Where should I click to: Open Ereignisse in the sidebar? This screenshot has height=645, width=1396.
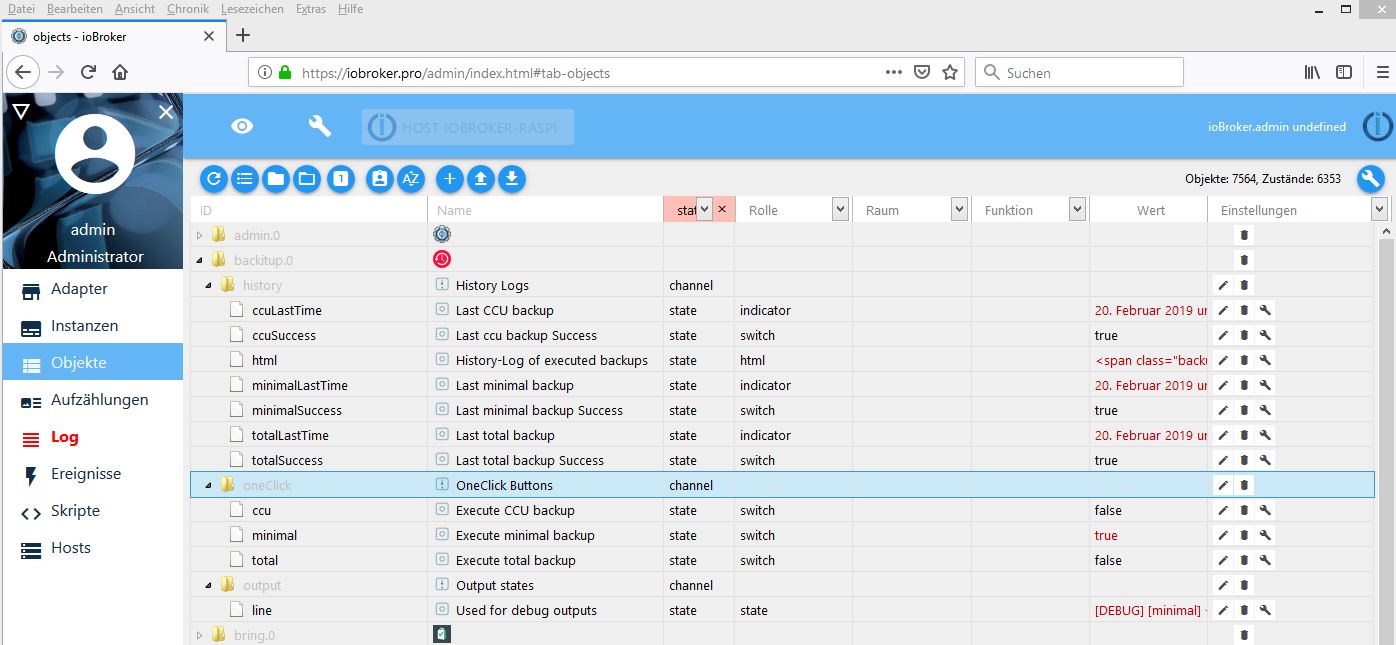tap(92, 474)
